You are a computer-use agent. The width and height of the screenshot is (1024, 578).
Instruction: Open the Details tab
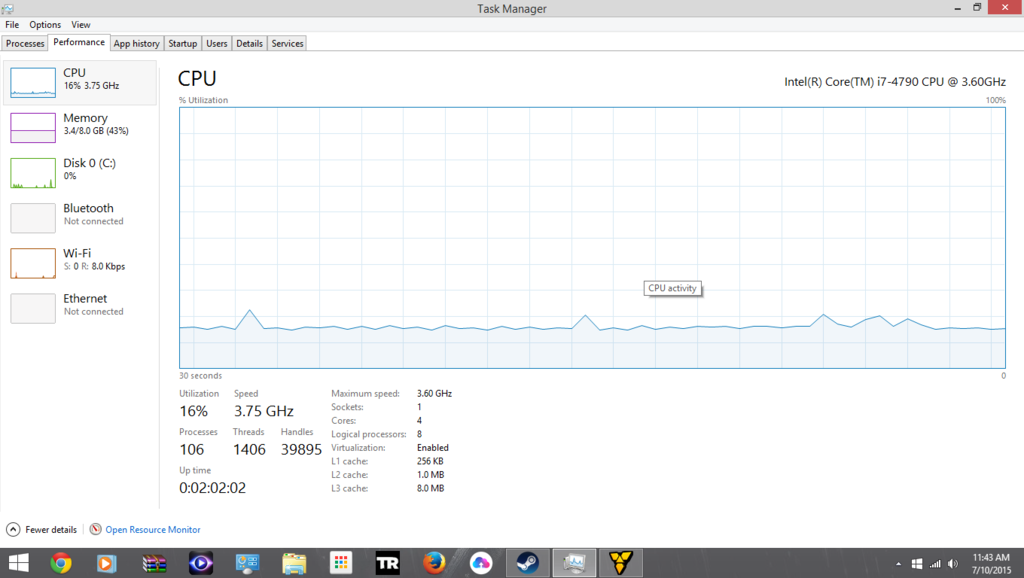point(249,44)
